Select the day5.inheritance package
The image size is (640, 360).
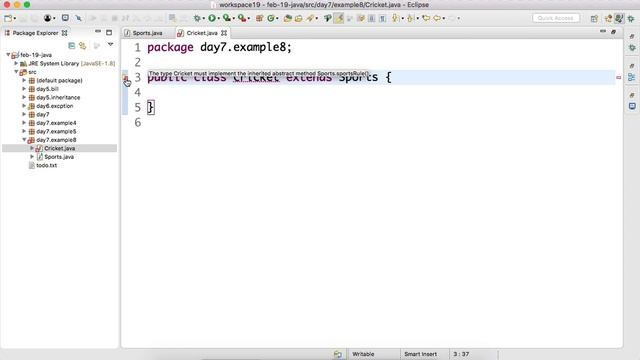pos(58,98)
